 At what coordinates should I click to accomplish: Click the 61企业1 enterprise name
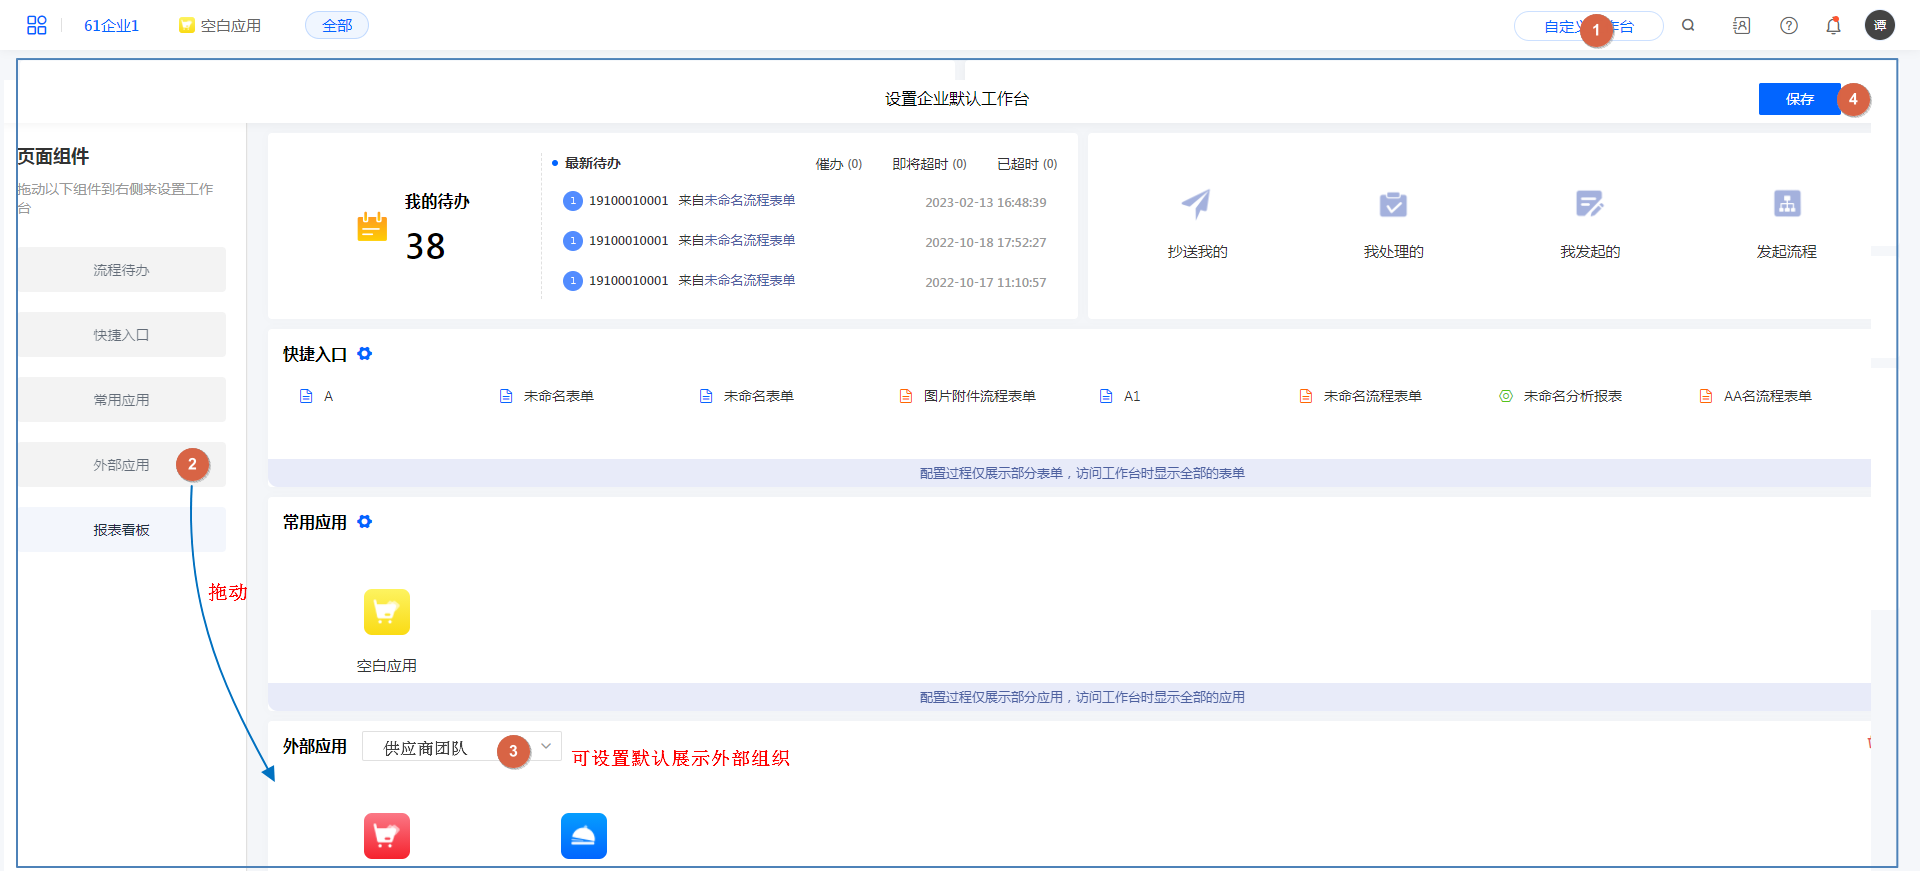111,26
